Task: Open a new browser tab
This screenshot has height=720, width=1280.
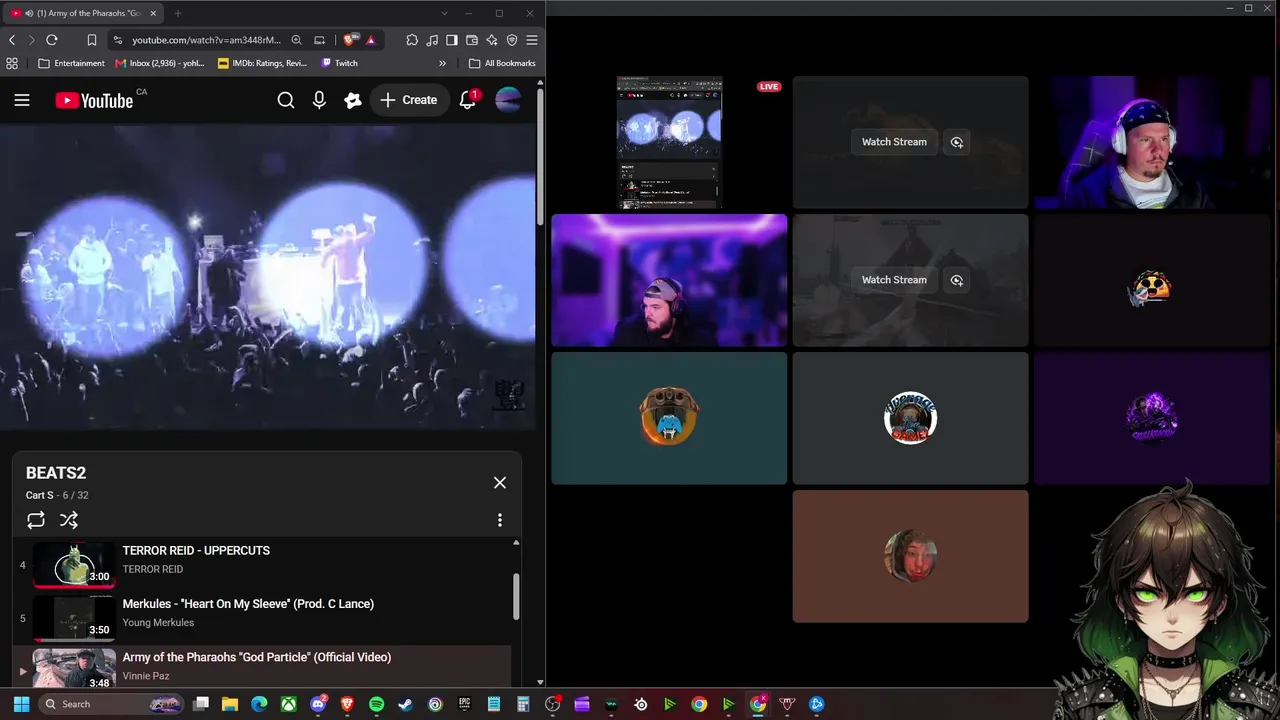Action: [x=177, y=13]
